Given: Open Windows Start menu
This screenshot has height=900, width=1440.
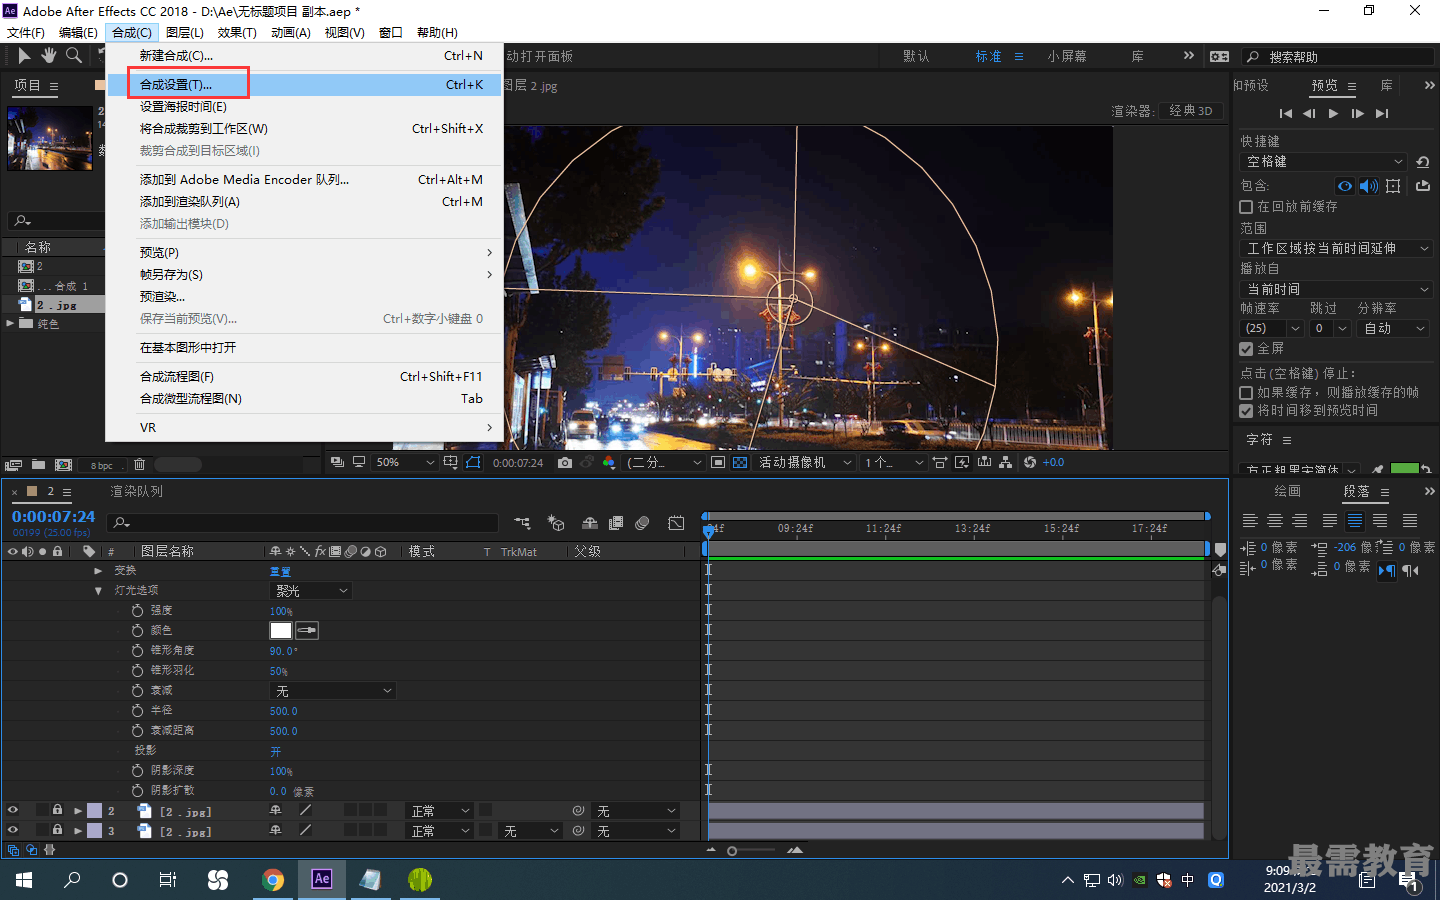Looking at the screenshot, I should click(24, 880).
